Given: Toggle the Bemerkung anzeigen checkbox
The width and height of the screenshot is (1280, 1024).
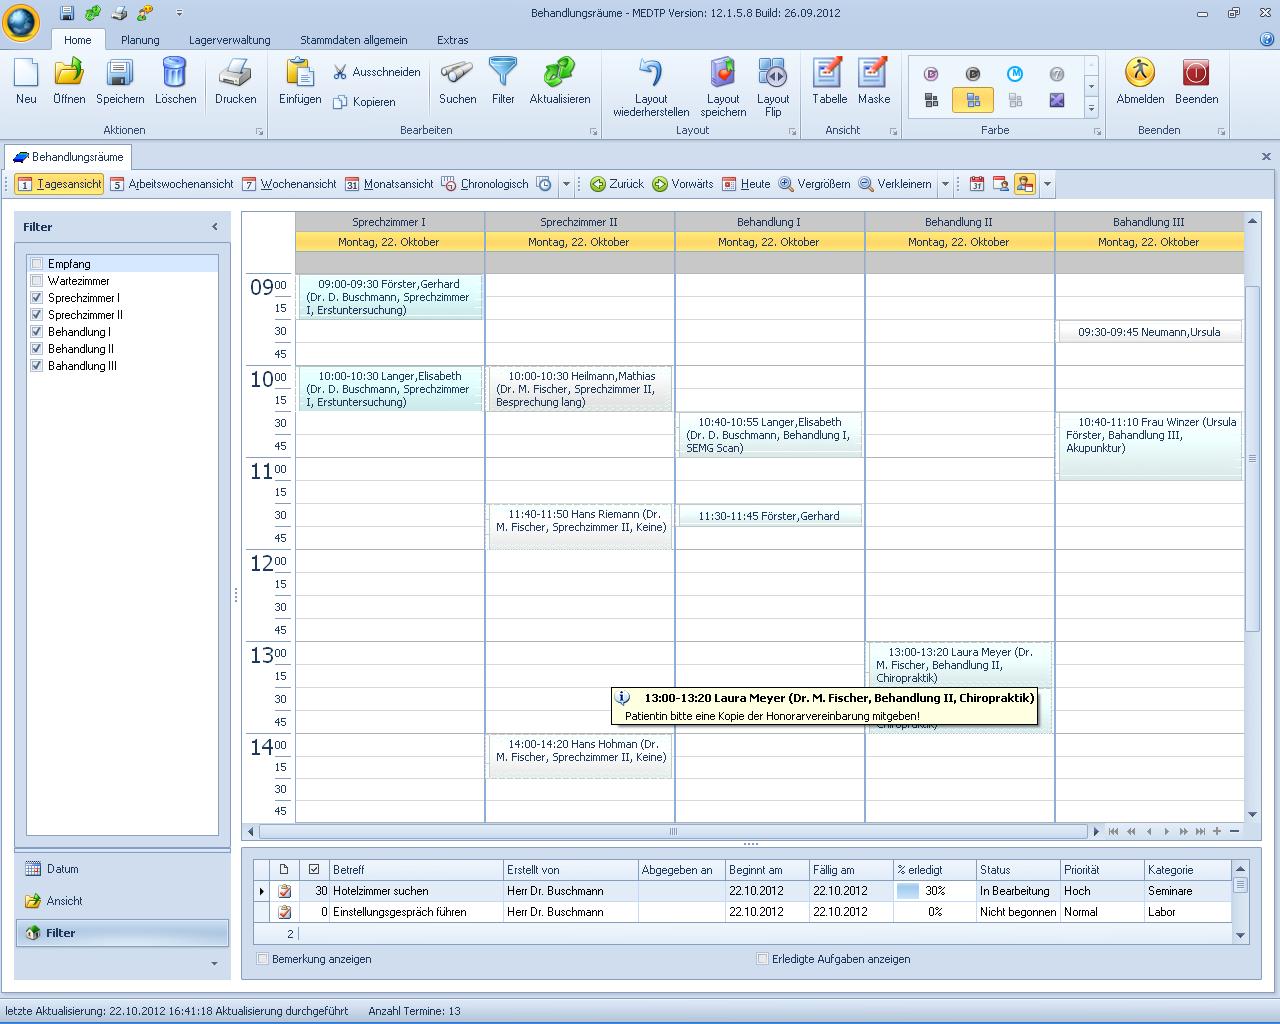Looking at the screenshot, I should 263,959.
